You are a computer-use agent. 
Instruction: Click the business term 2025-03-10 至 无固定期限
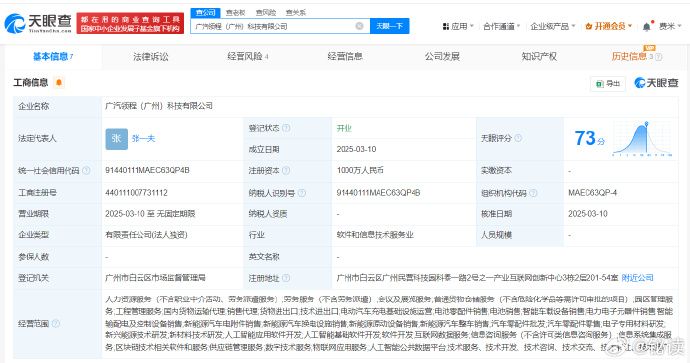click(150, 214)
